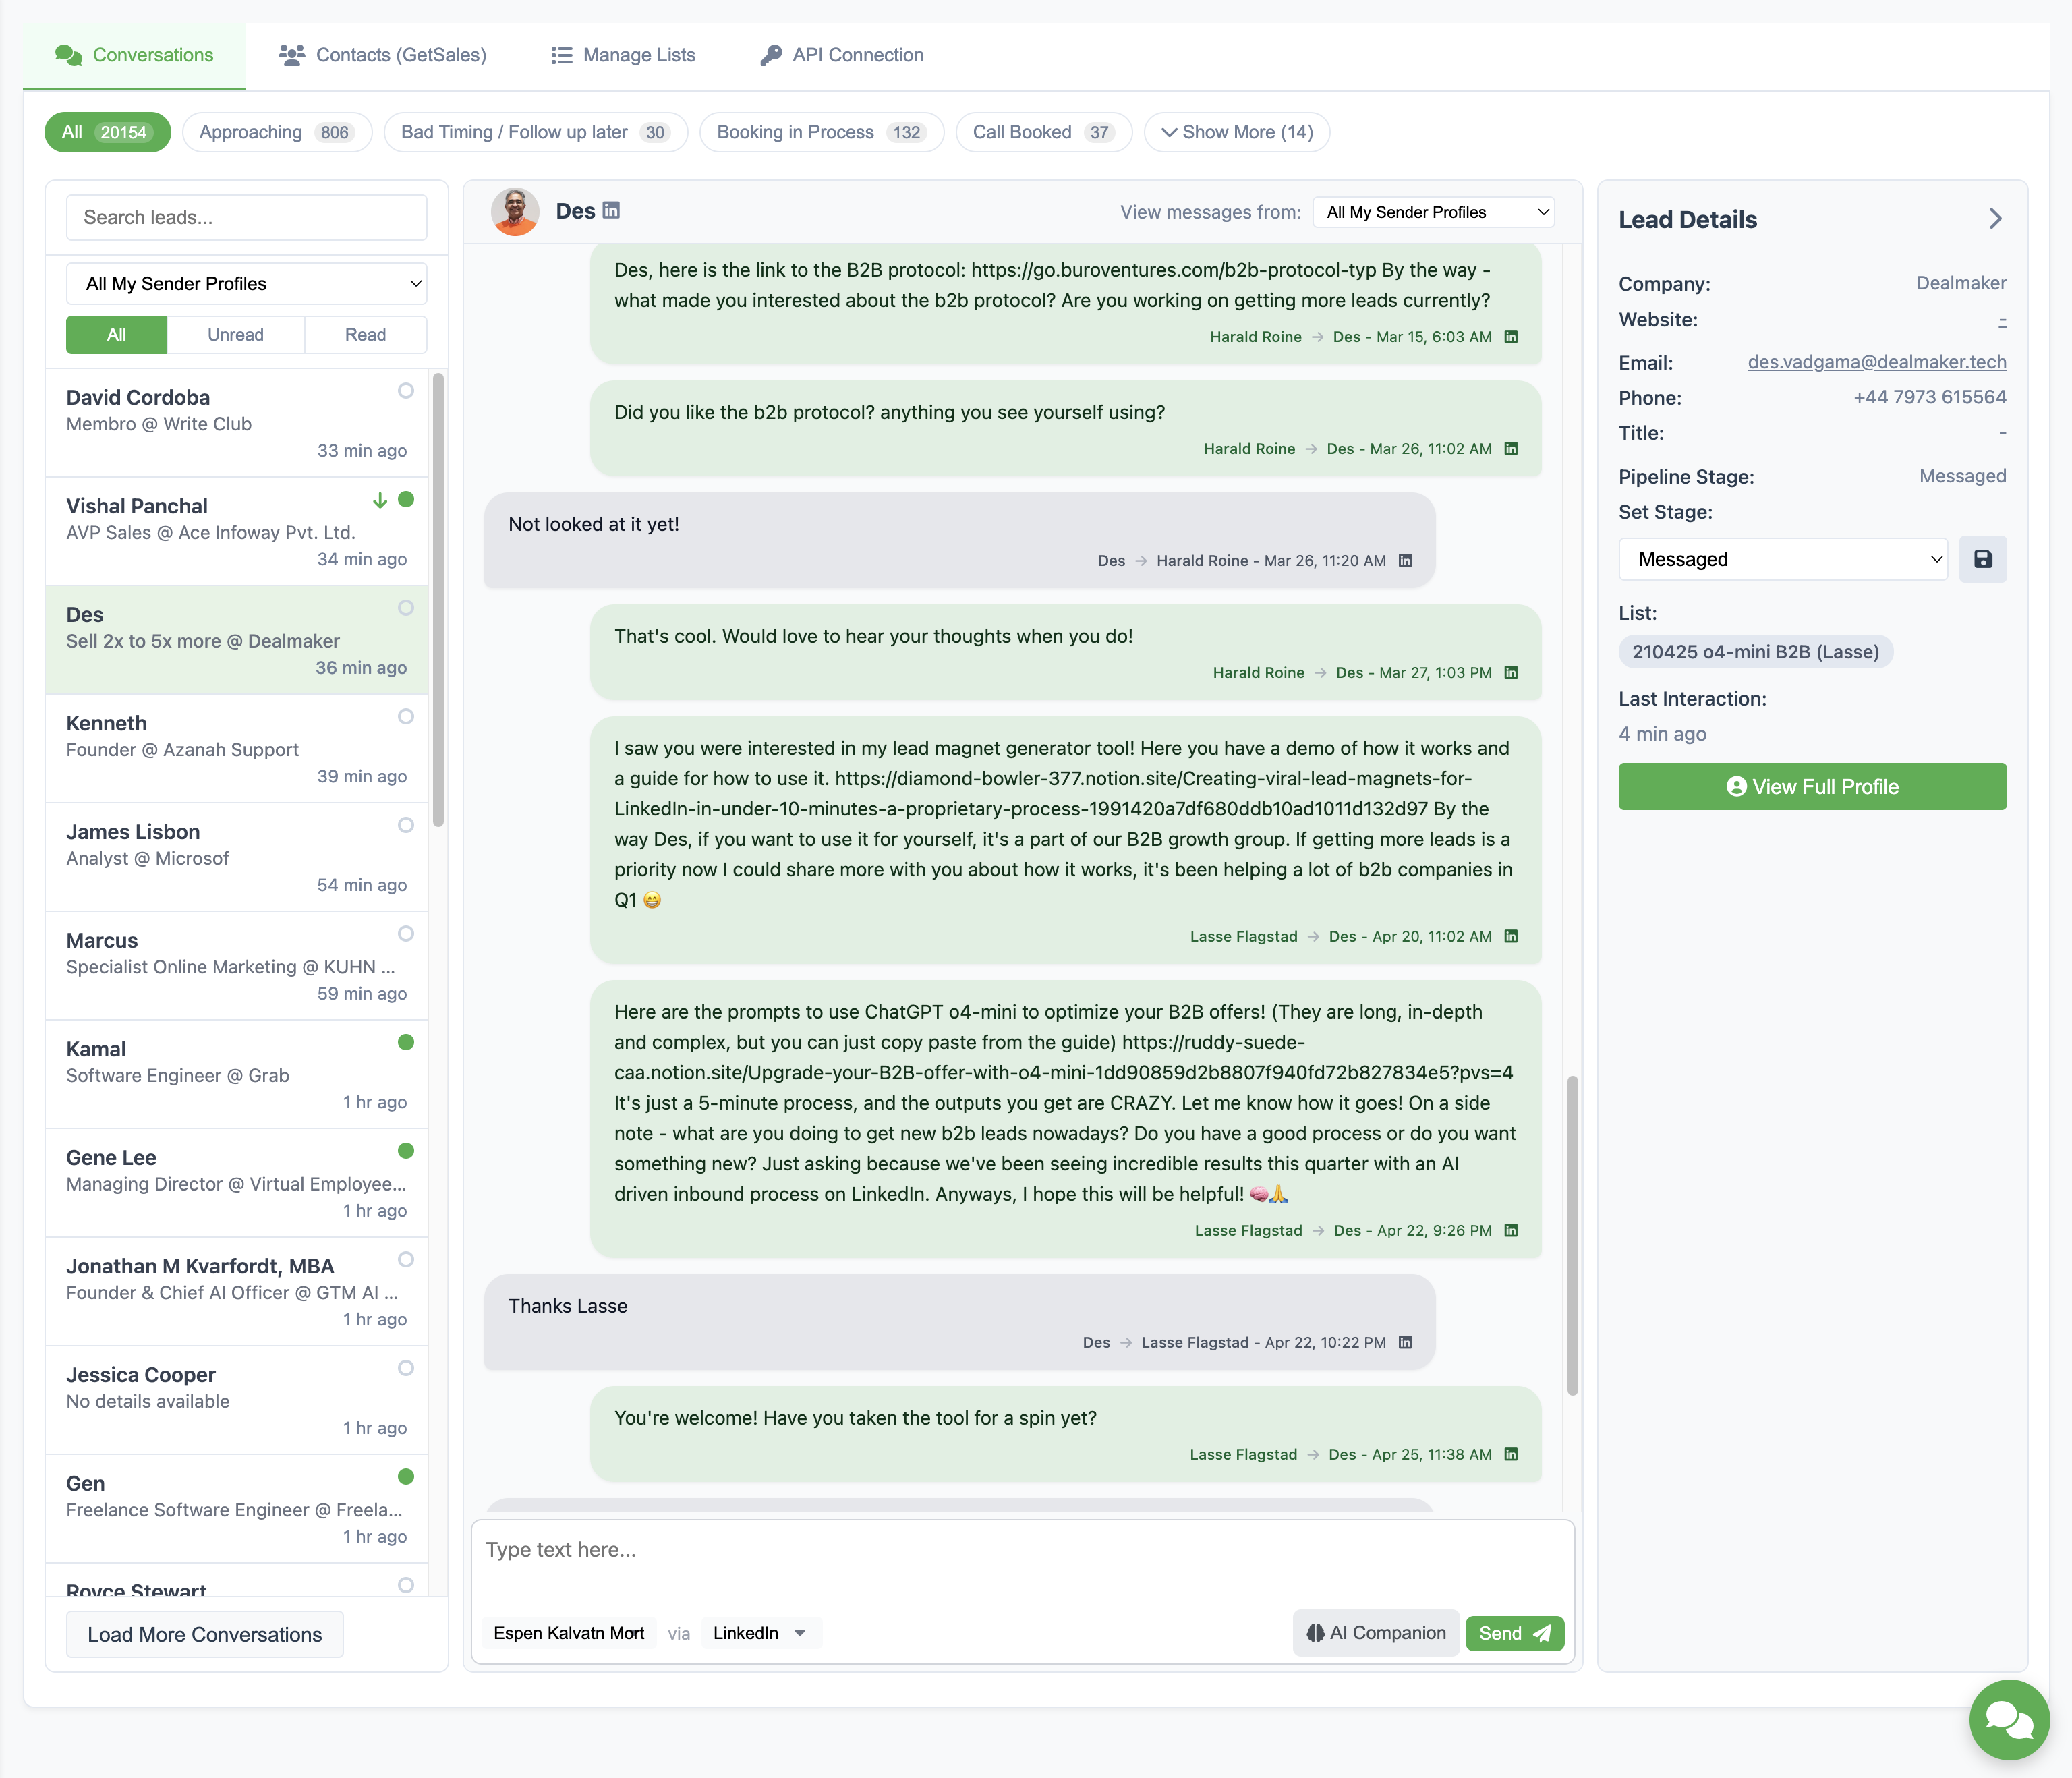Filter by All 20154 conversations

(107, 132)
